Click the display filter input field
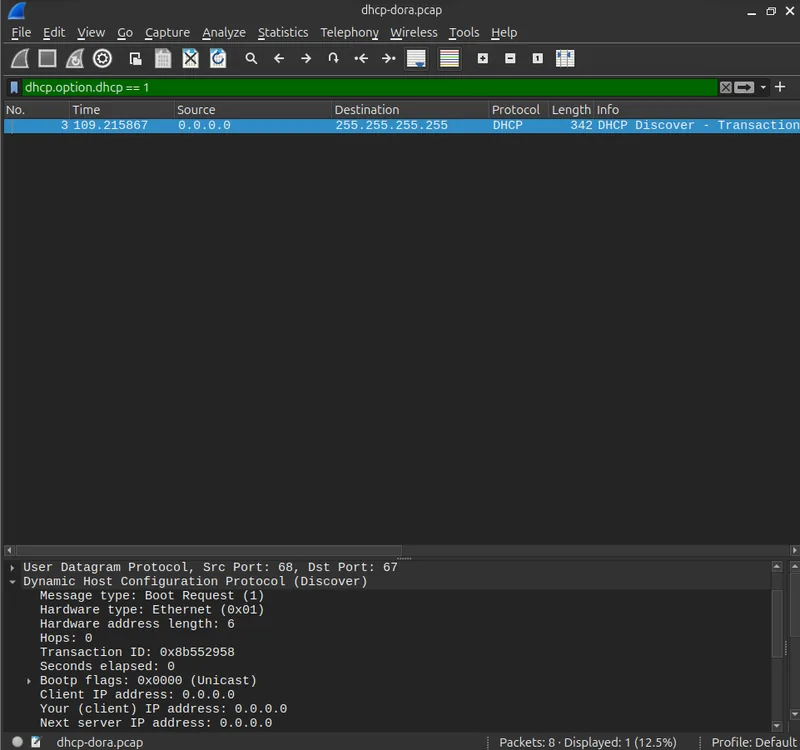This screenshot has height=750, width=800. (x=369, y=87)
